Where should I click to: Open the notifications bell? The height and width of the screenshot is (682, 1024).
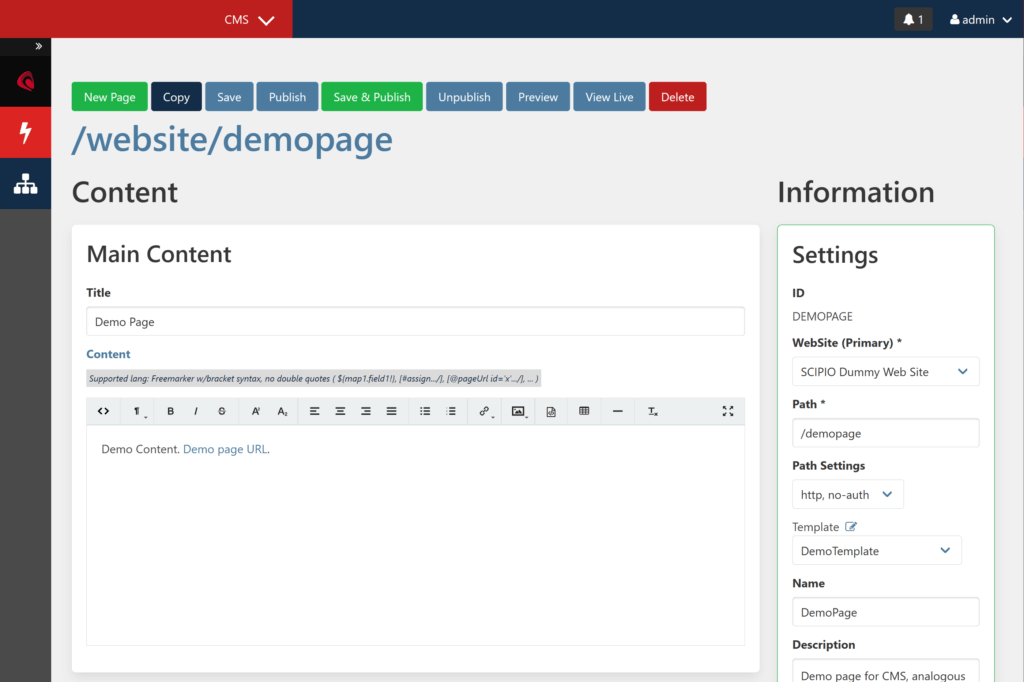point(912,19)
